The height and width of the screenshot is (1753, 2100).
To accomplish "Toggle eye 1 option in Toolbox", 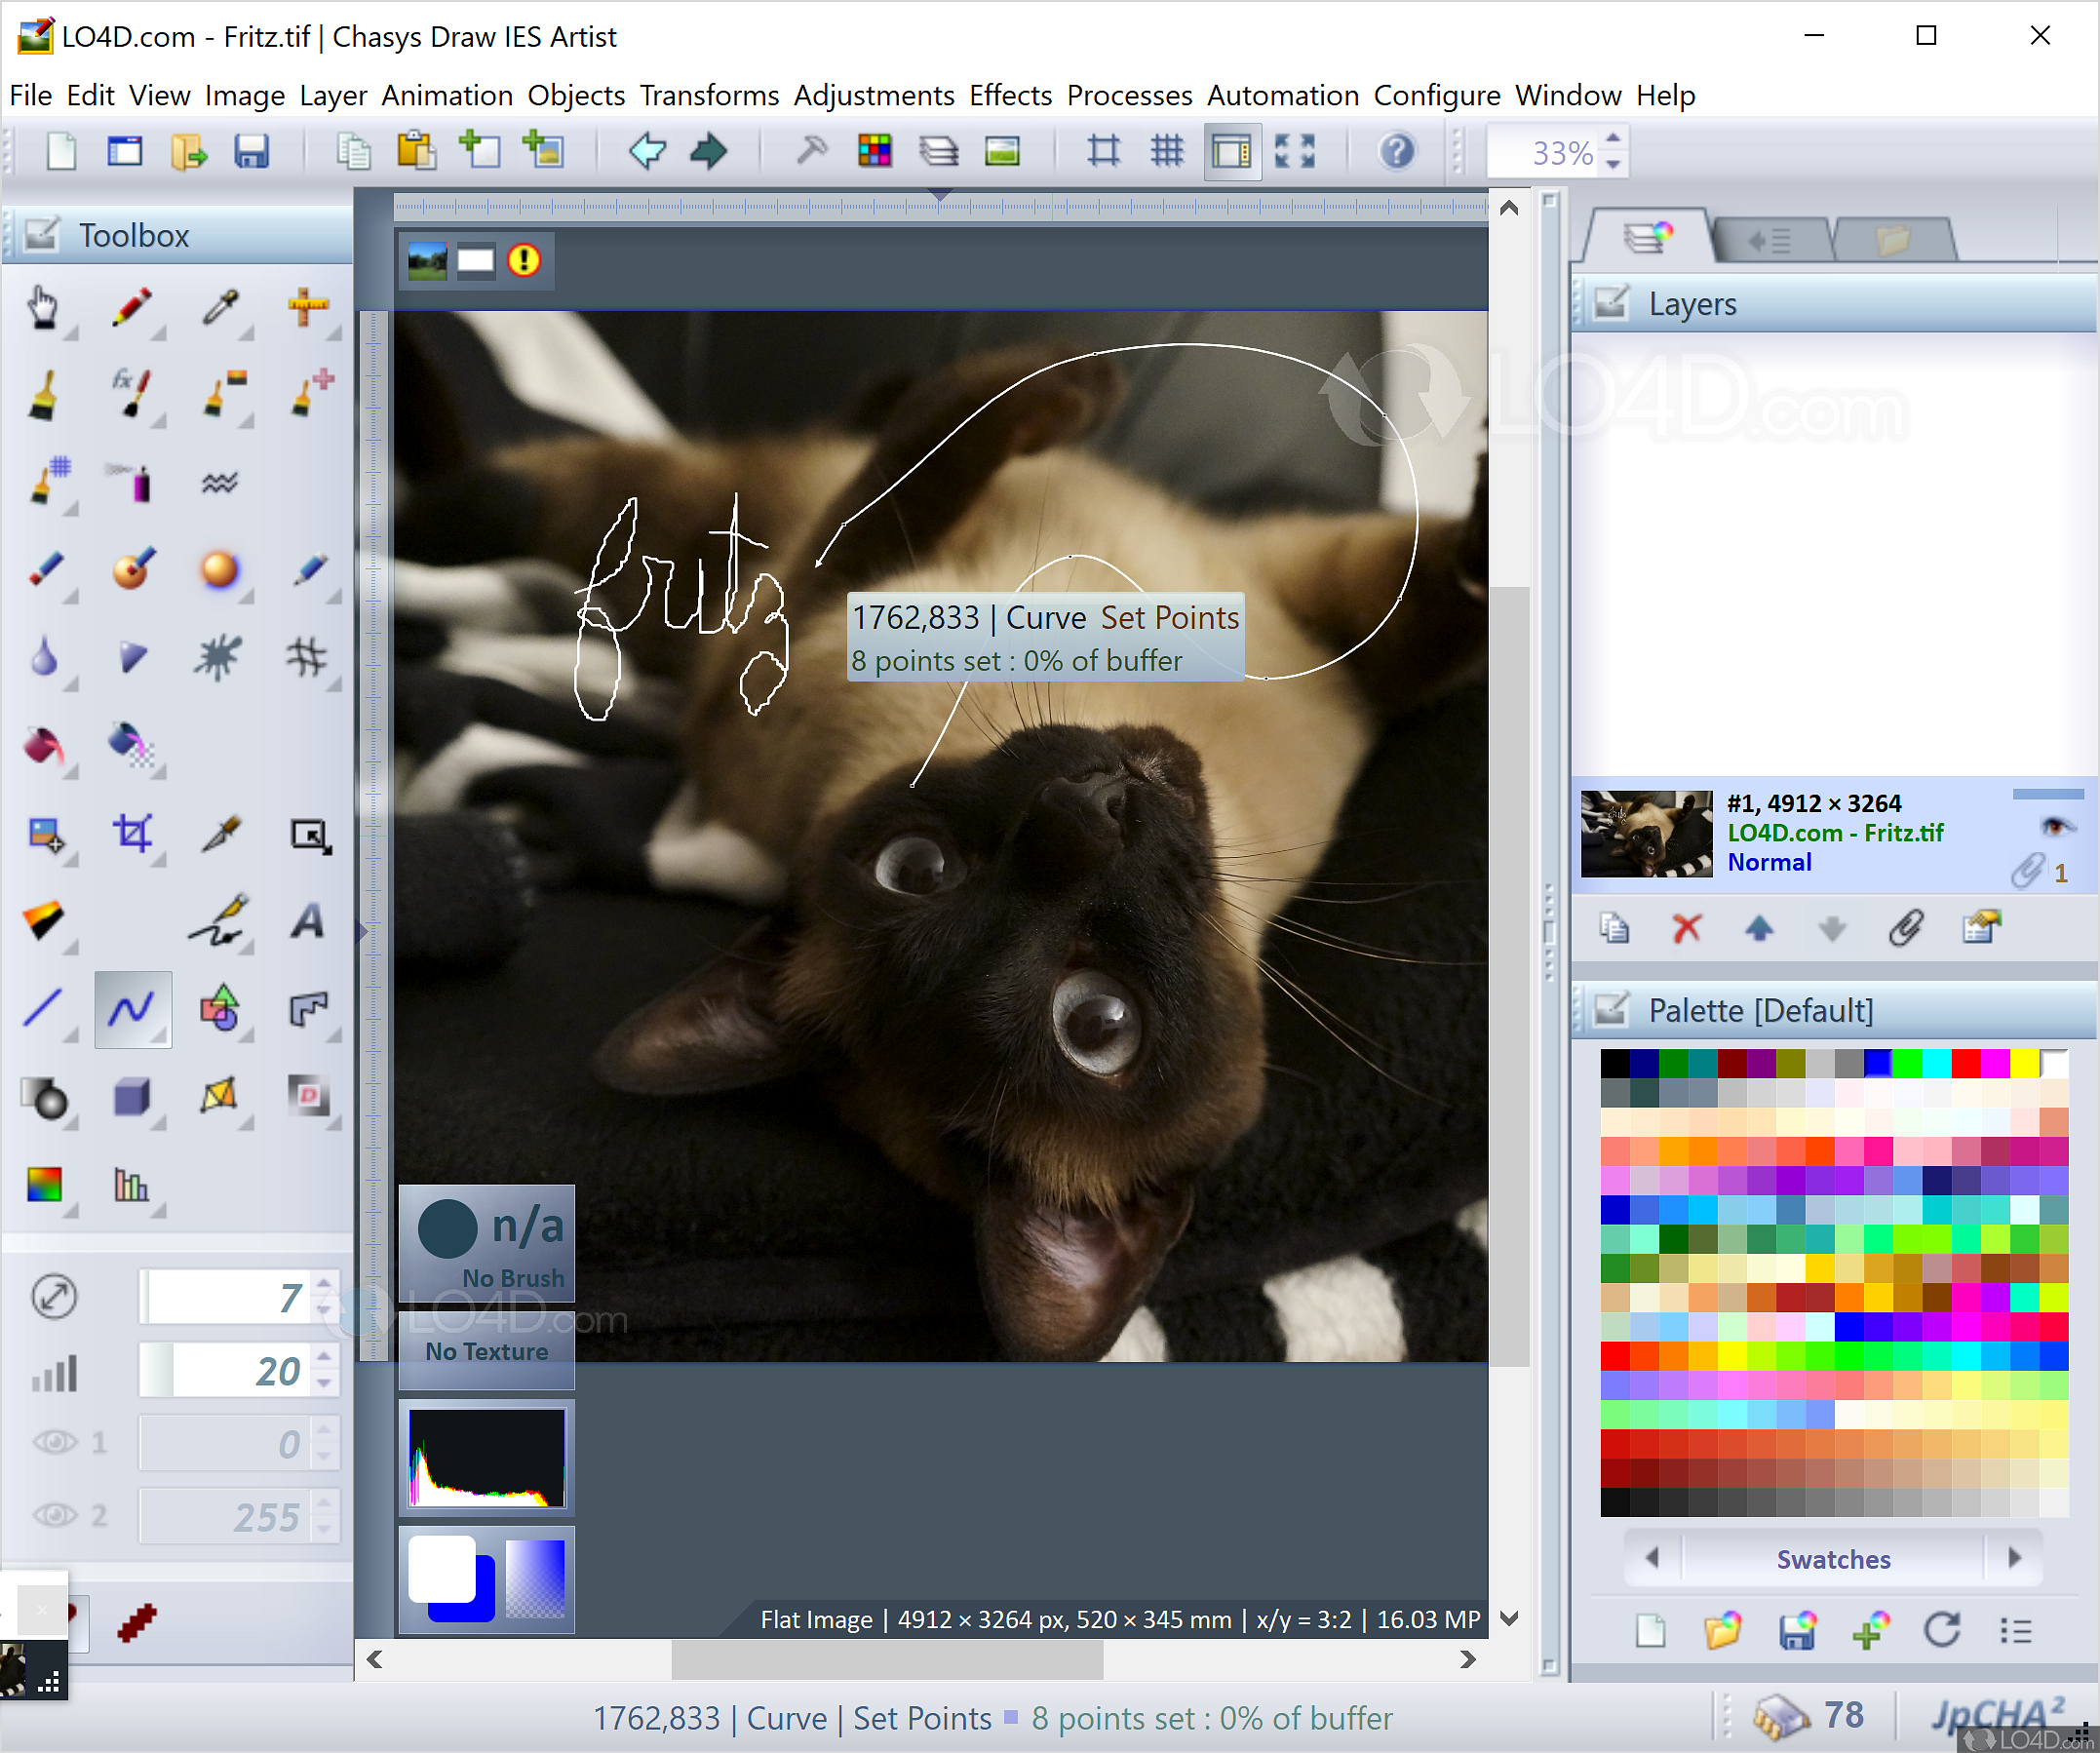I will click(55, 1442).
